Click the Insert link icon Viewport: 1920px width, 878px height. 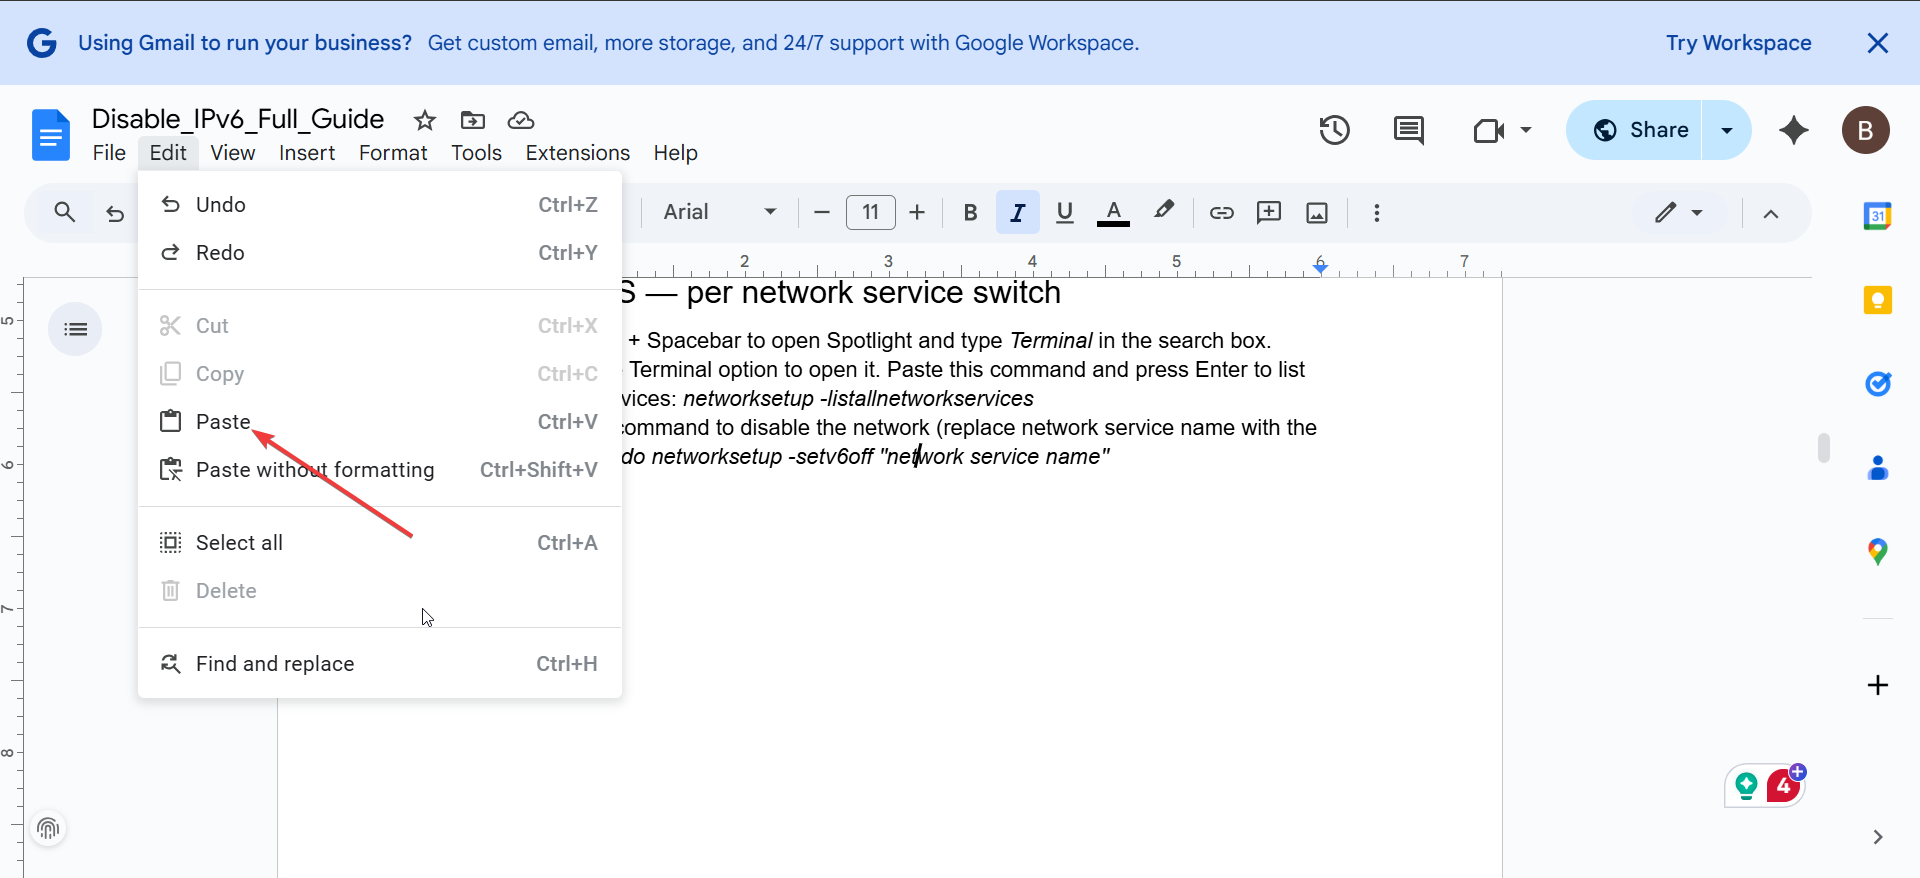click(1221, 212)
